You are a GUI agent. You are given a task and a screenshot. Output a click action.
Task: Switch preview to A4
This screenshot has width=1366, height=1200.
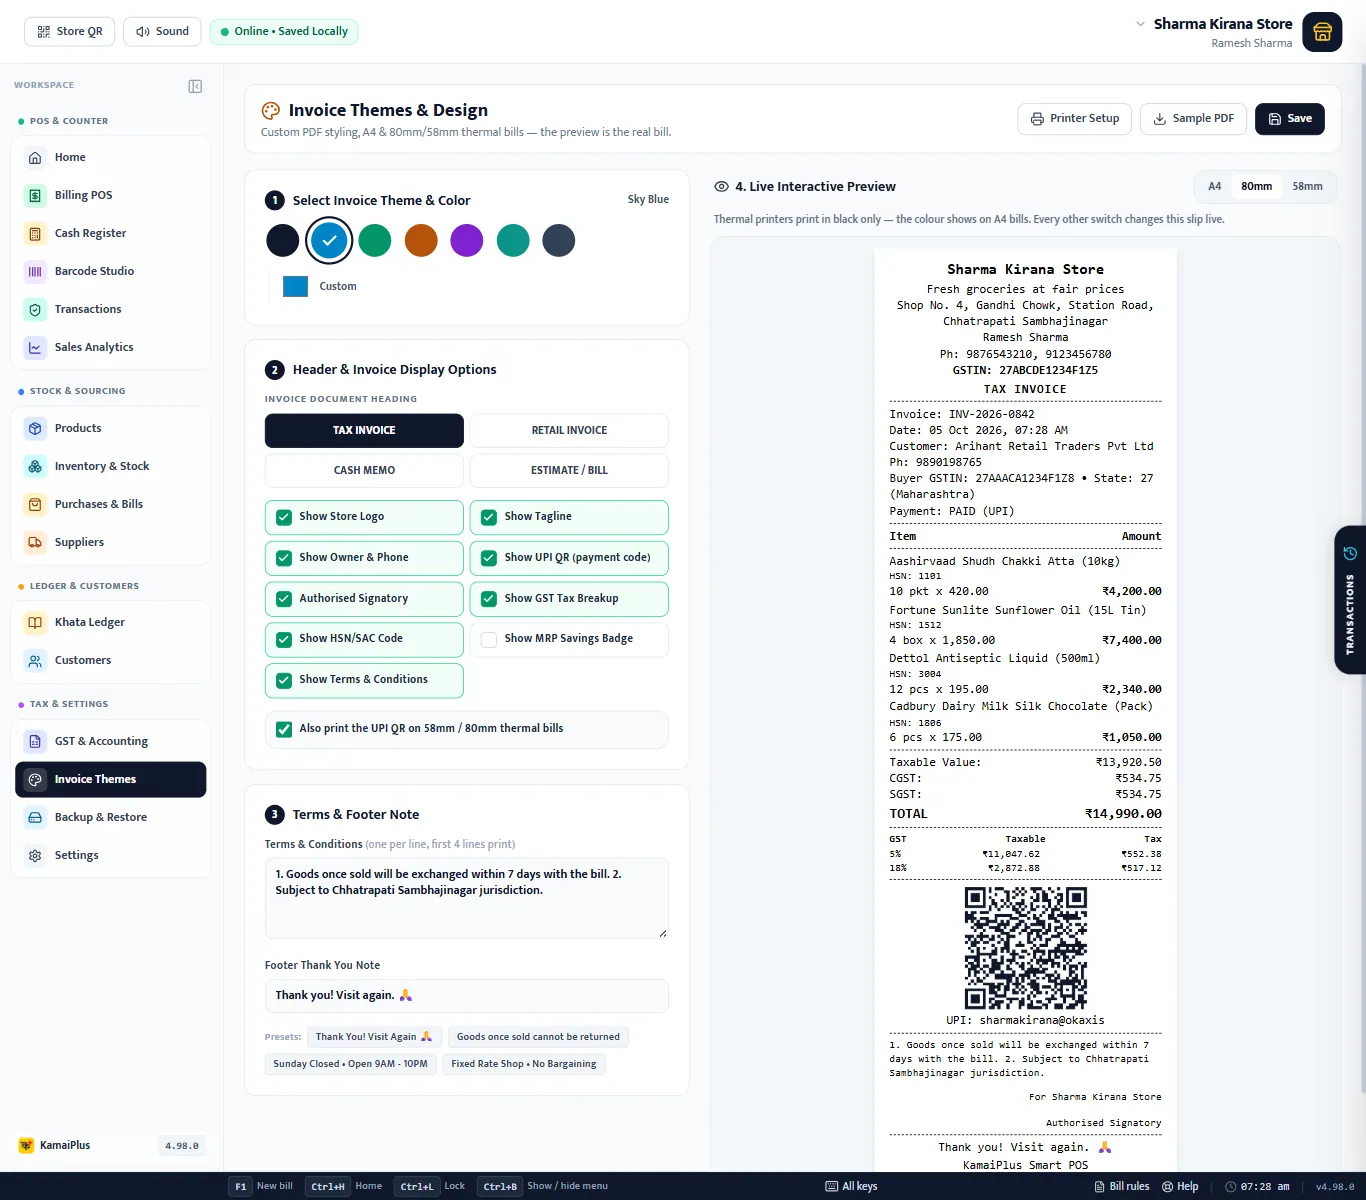tap(1214, 187)
